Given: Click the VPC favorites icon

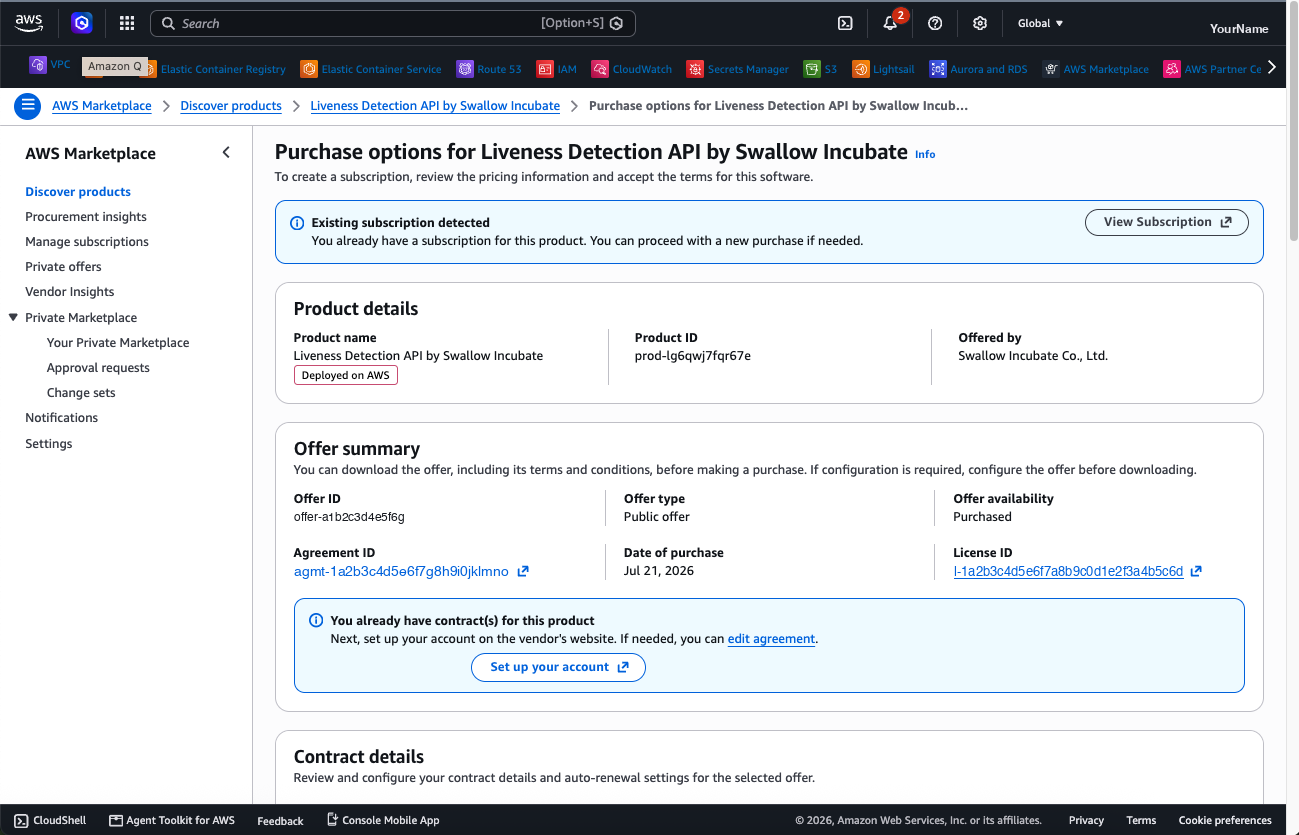Looking at the screenshot, I should pyautogui.click(x=38, y=65).
